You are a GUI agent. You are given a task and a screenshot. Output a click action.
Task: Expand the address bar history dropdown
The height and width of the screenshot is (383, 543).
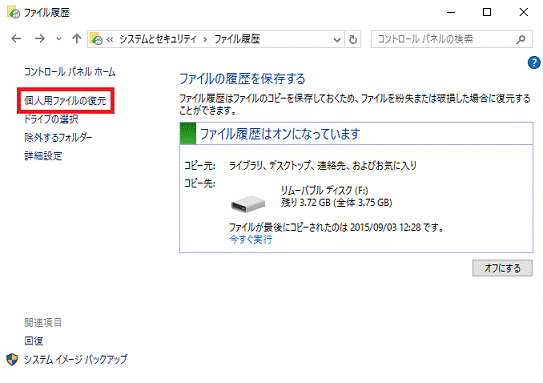point(337,40)
